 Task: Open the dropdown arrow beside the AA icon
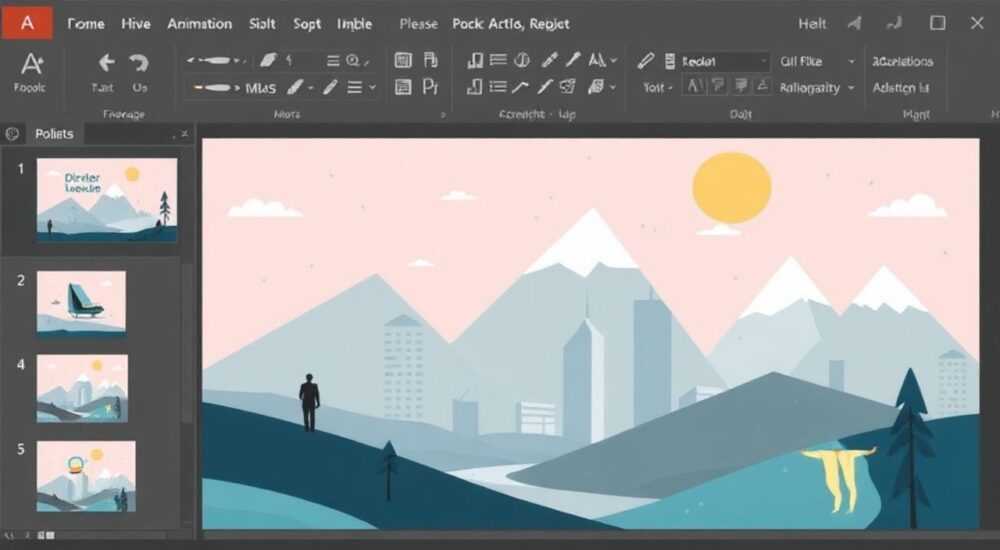pyautogui.click(x=614, y=61)
